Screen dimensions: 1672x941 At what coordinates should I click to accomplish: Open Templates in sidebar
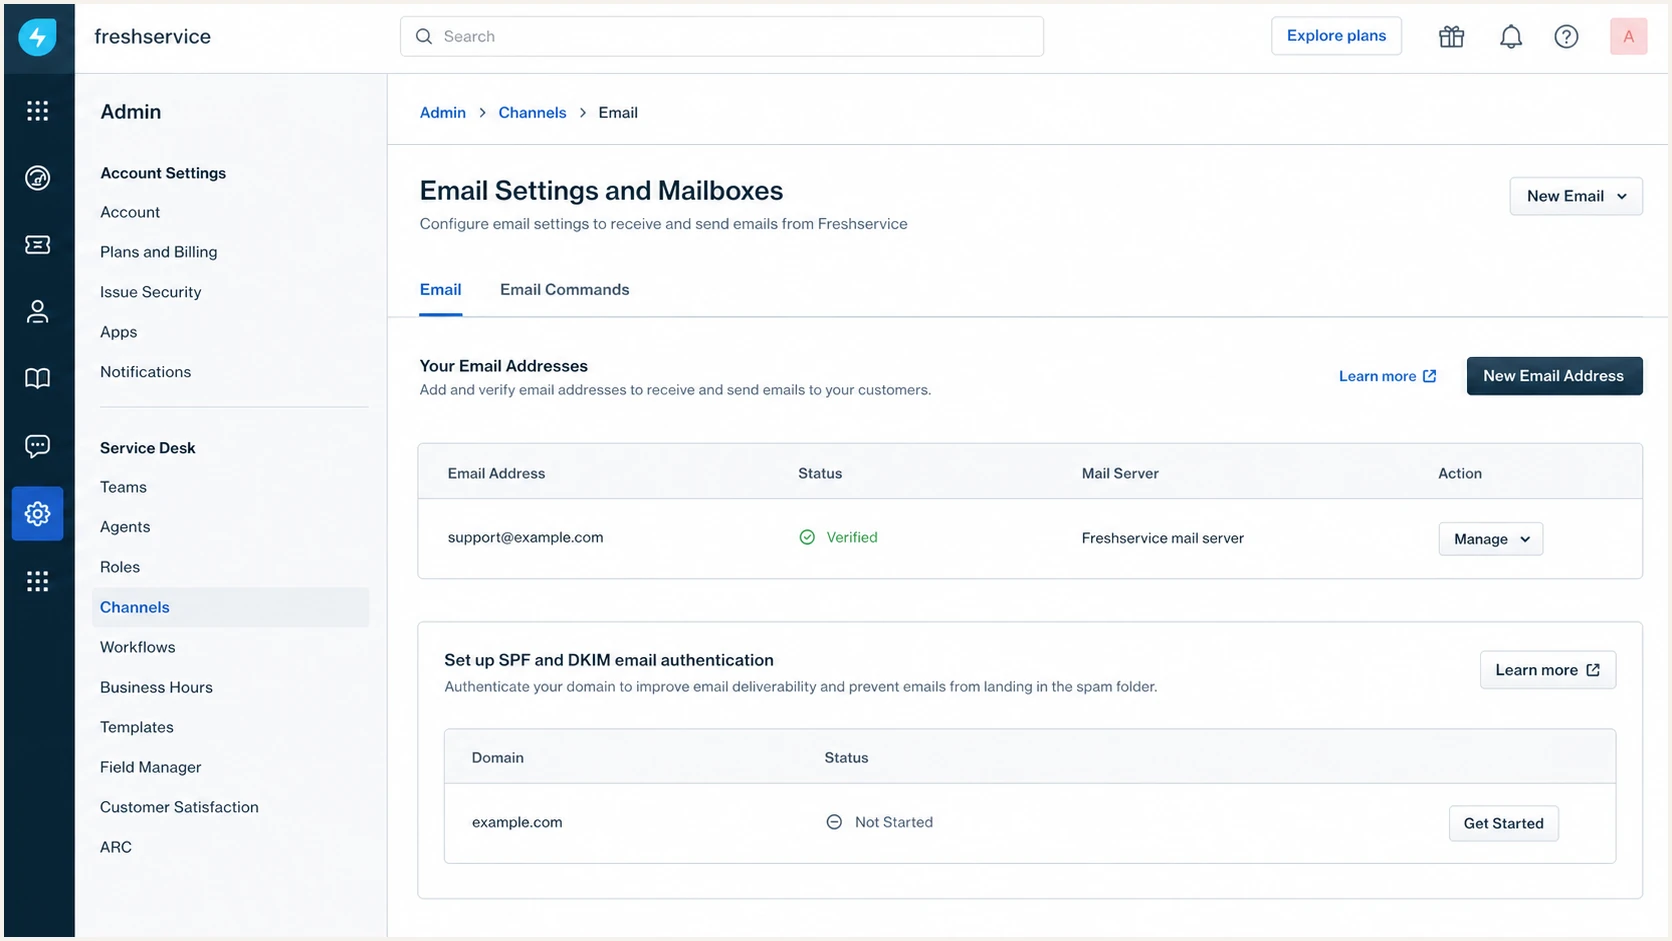(137, 727)
